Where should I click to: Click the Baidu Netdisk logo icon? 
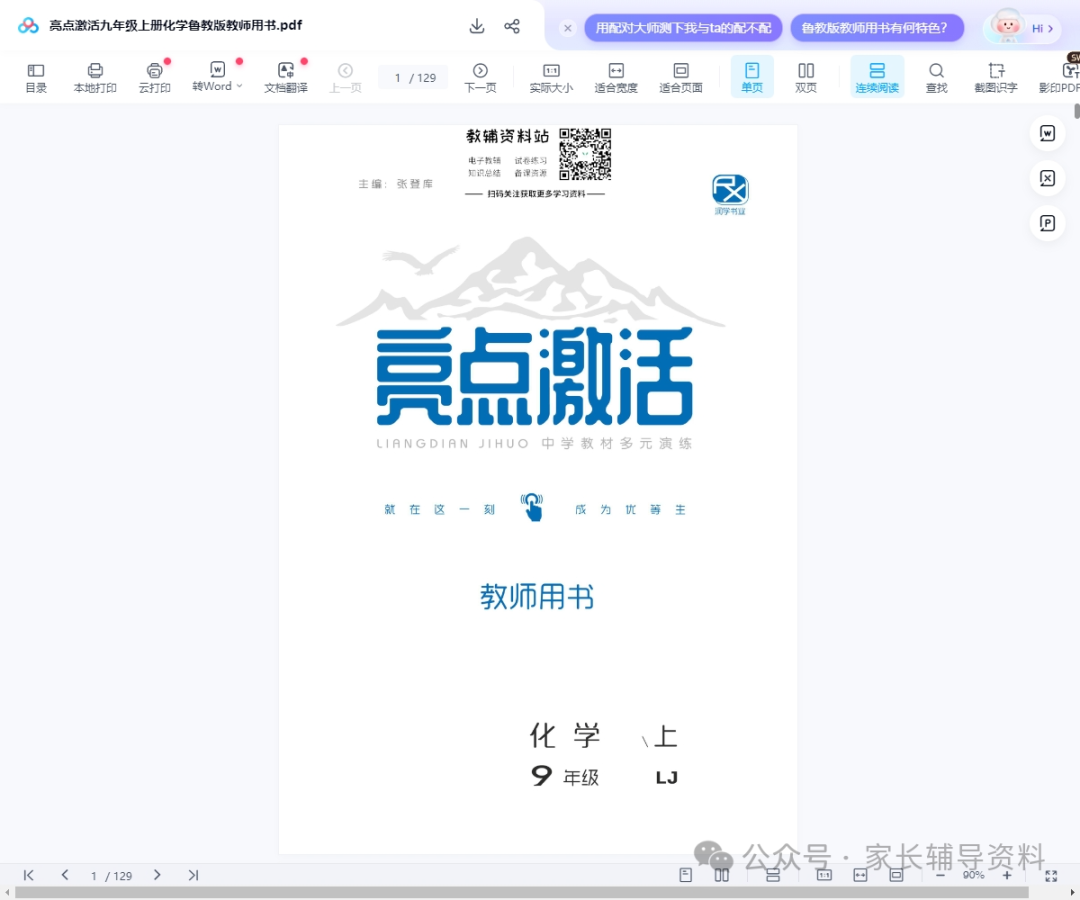pyautogui.click(x=28, y=26)
